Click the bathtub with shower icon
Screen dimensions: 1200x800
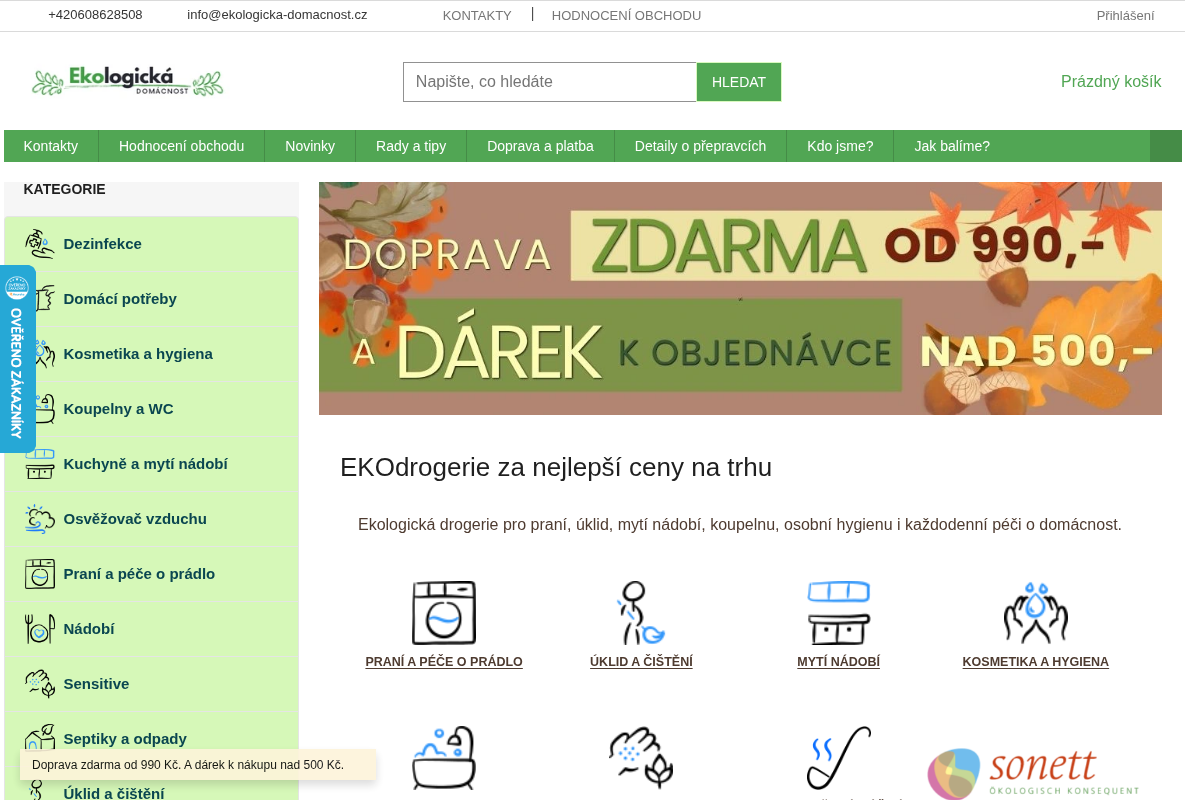point(444,758)
